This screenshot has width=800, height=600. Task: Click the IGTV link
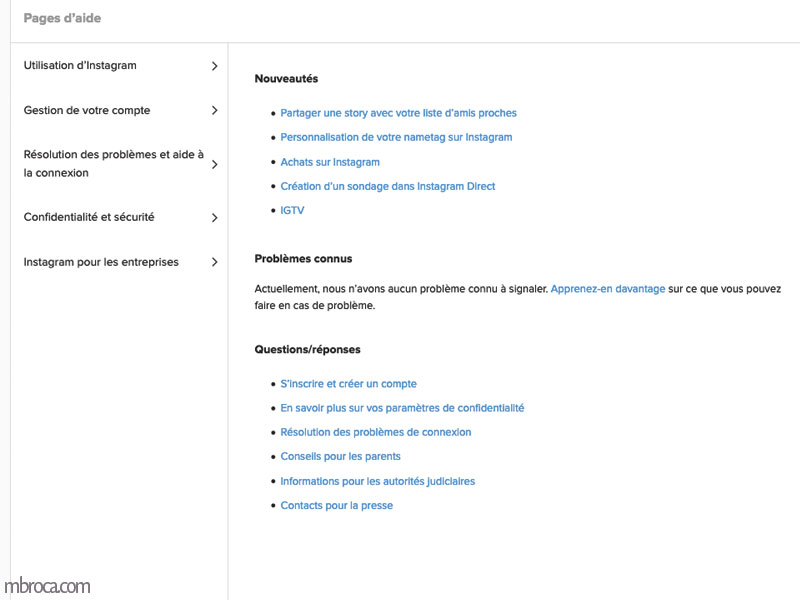(x=292, y=211)
